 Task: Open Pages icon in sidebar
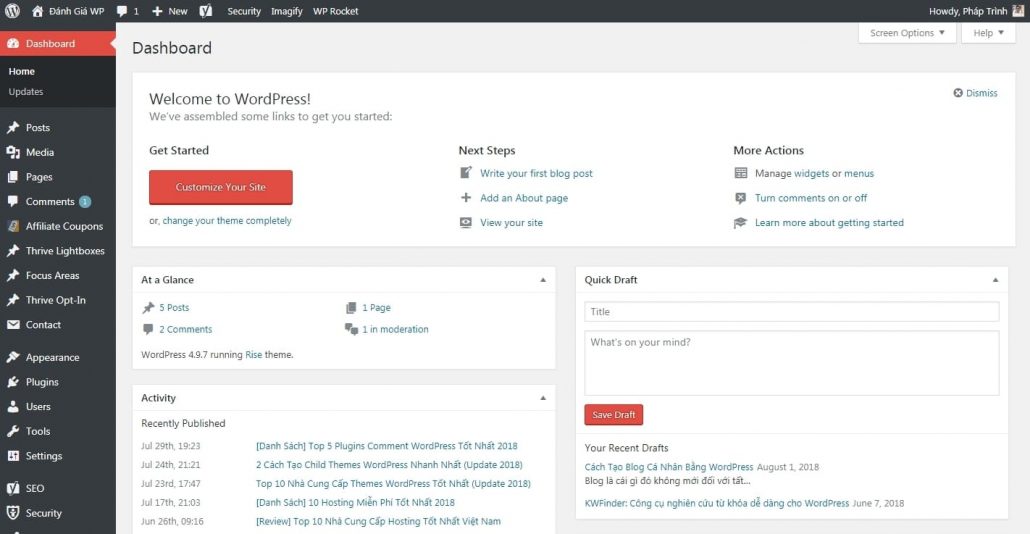coord(13,177)
